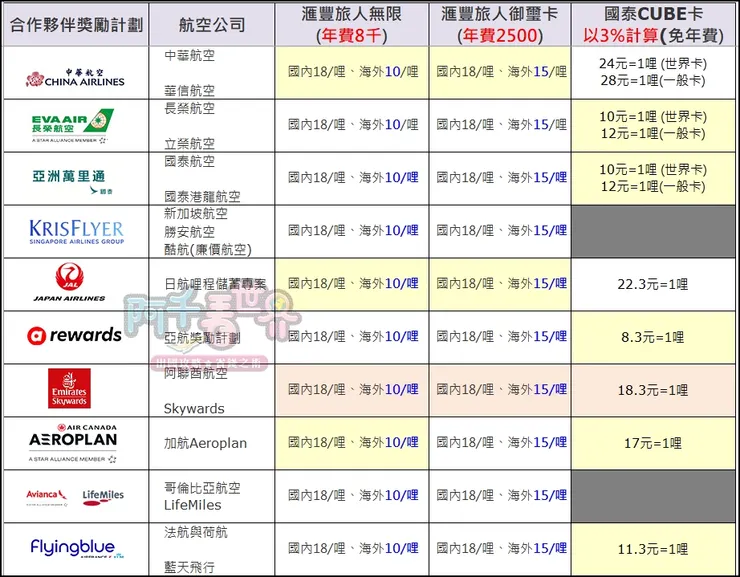Viewport: 740px width, 577px height.
Task: Select the 合作夥伴獎勵計劃 header cell
Action: [76, 25]
